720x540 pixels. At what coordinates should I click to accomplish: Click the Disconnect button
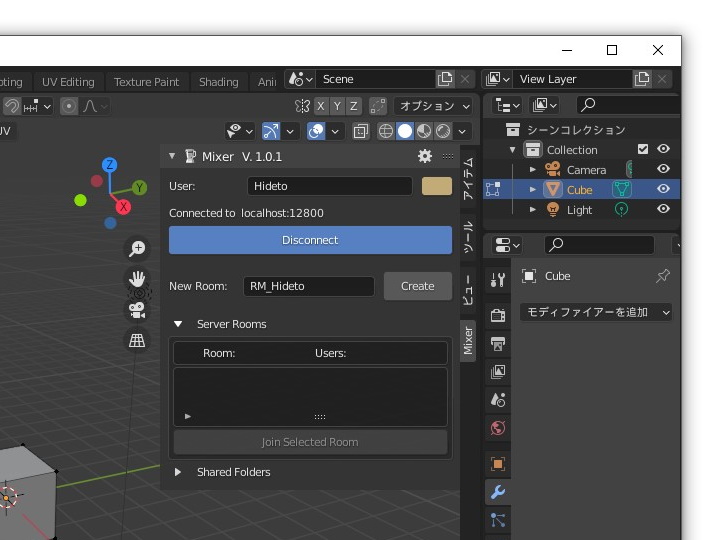coord(310,240)
